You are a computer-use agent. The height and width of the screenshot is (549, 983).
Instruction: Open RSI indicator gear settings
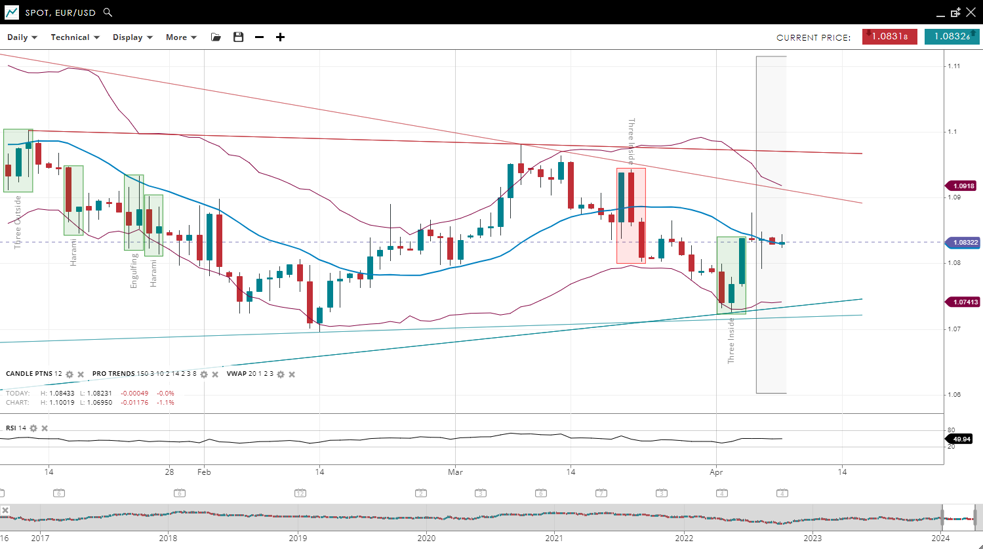pyautogui.click(x=33, y=428)
